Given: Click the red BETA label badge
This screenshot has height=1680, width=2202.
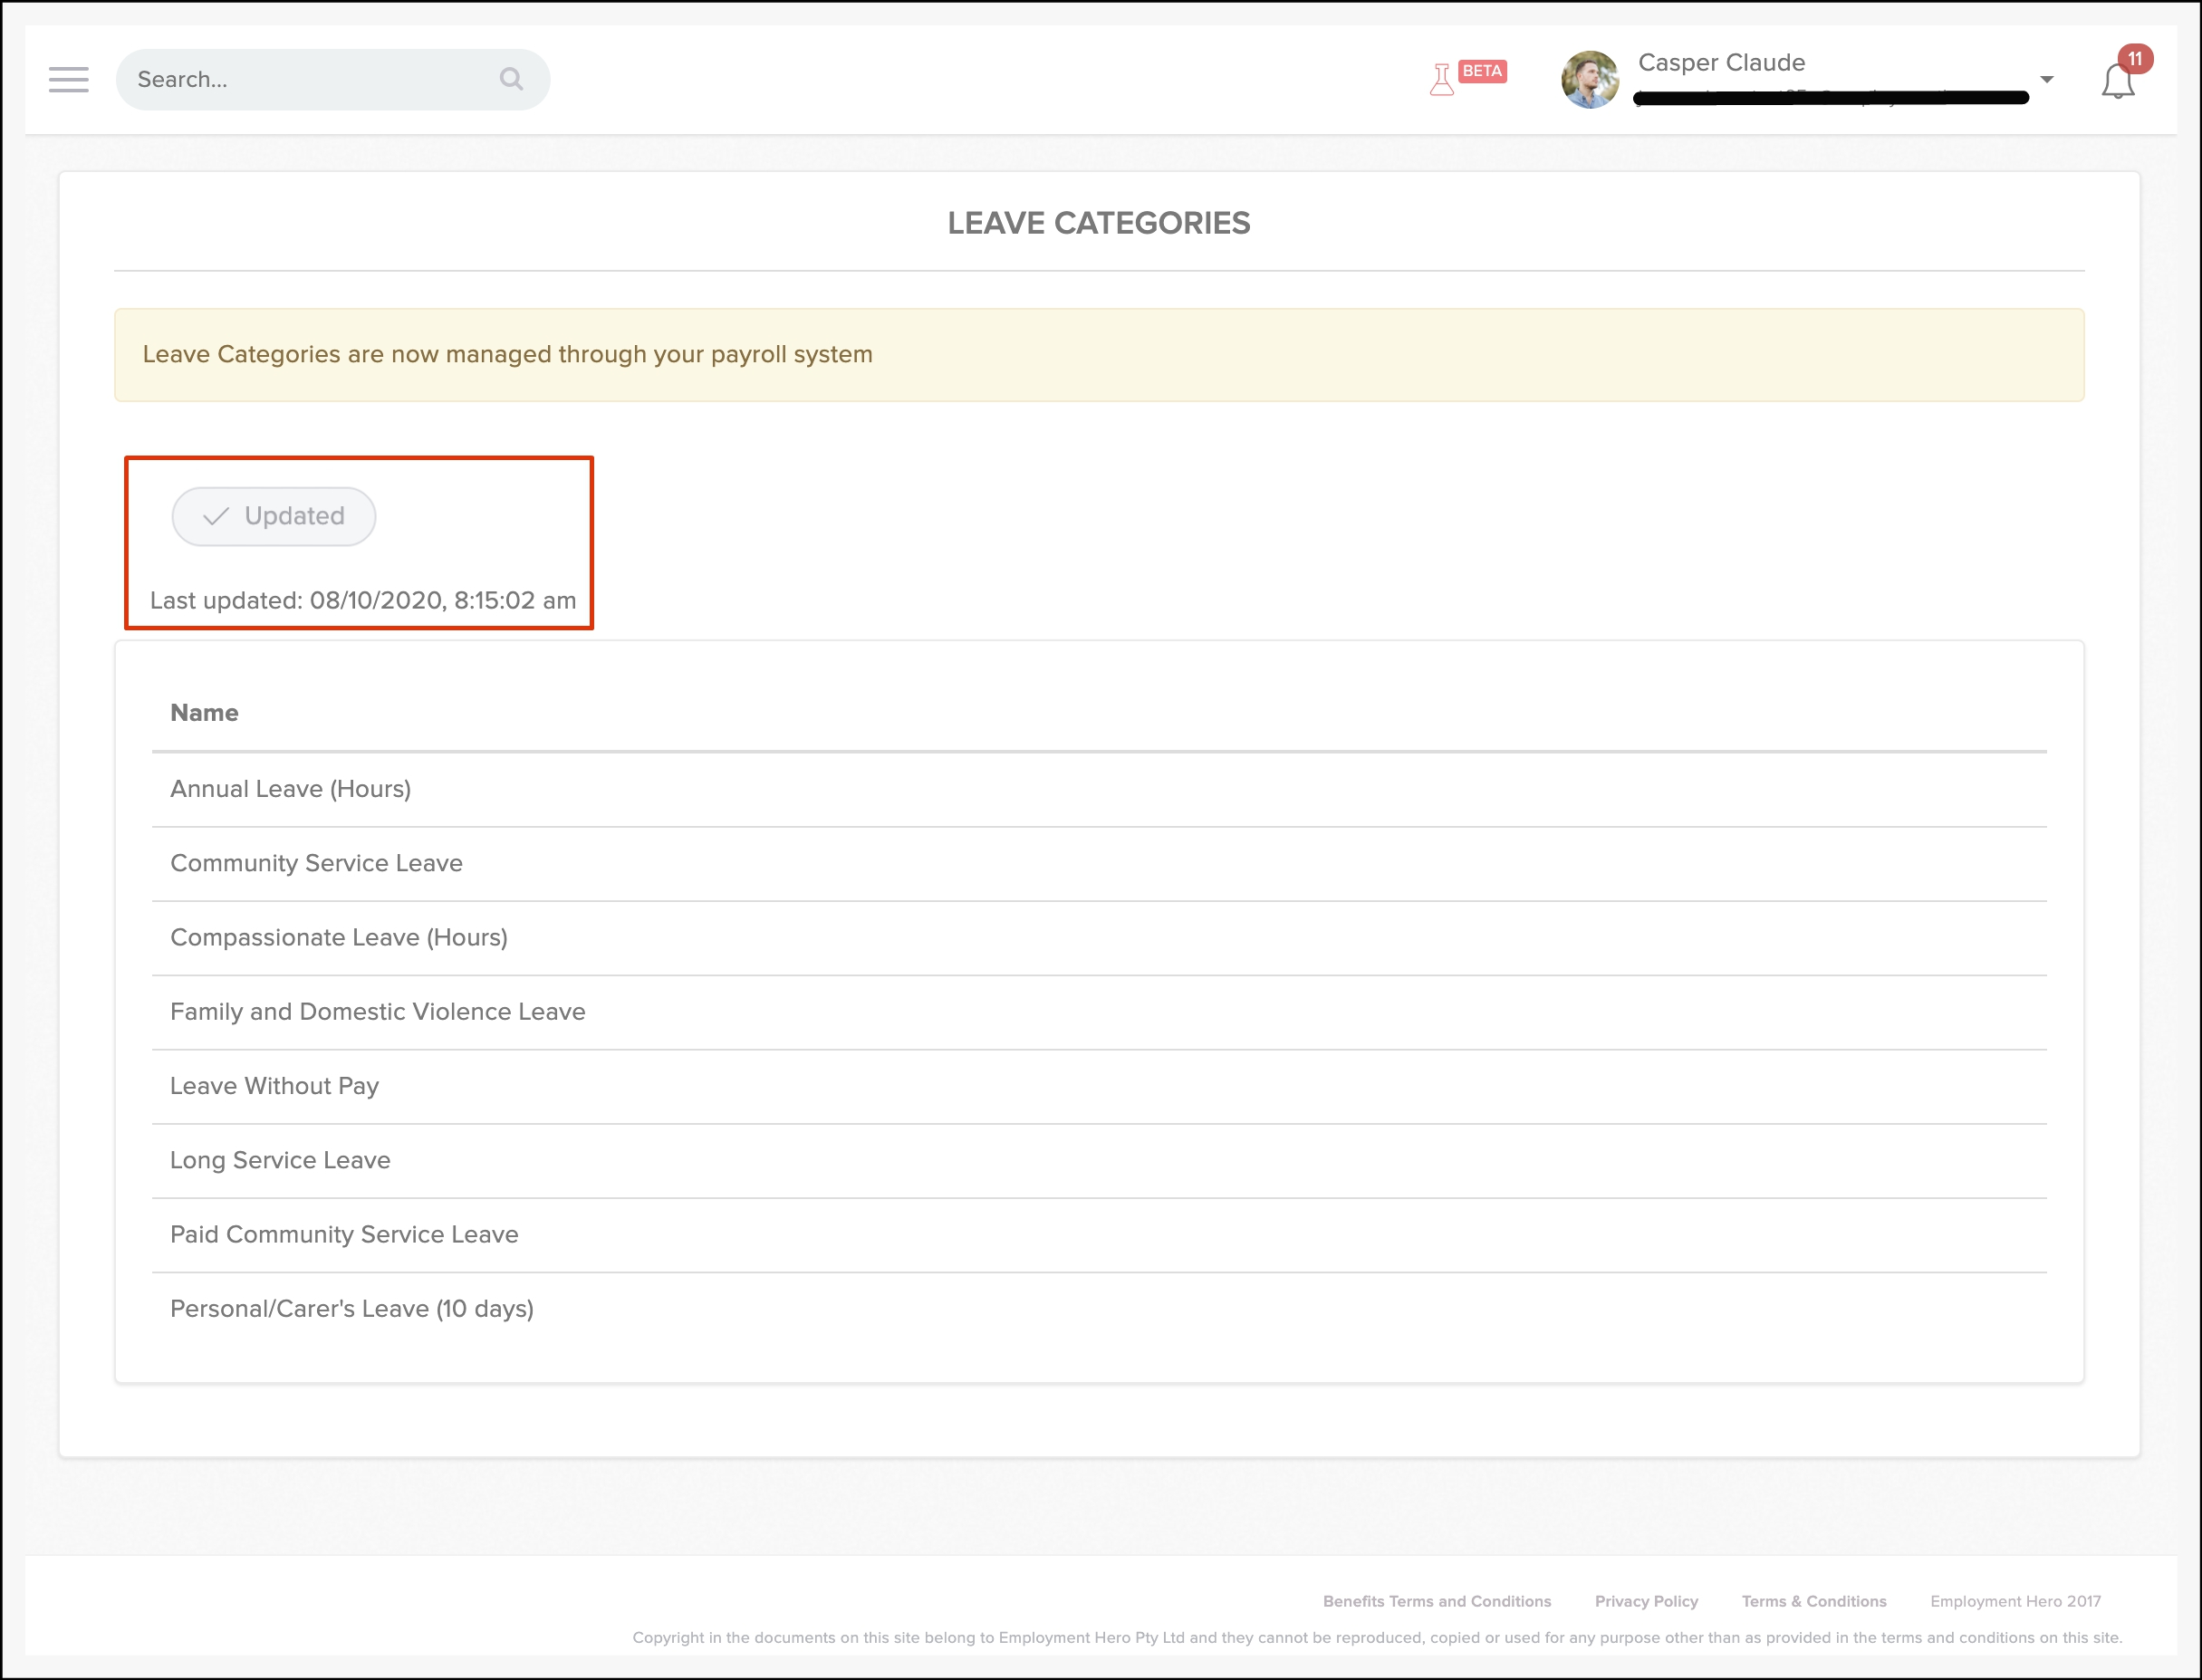Looking at the screenshot, I should [x=1482, y=71].
